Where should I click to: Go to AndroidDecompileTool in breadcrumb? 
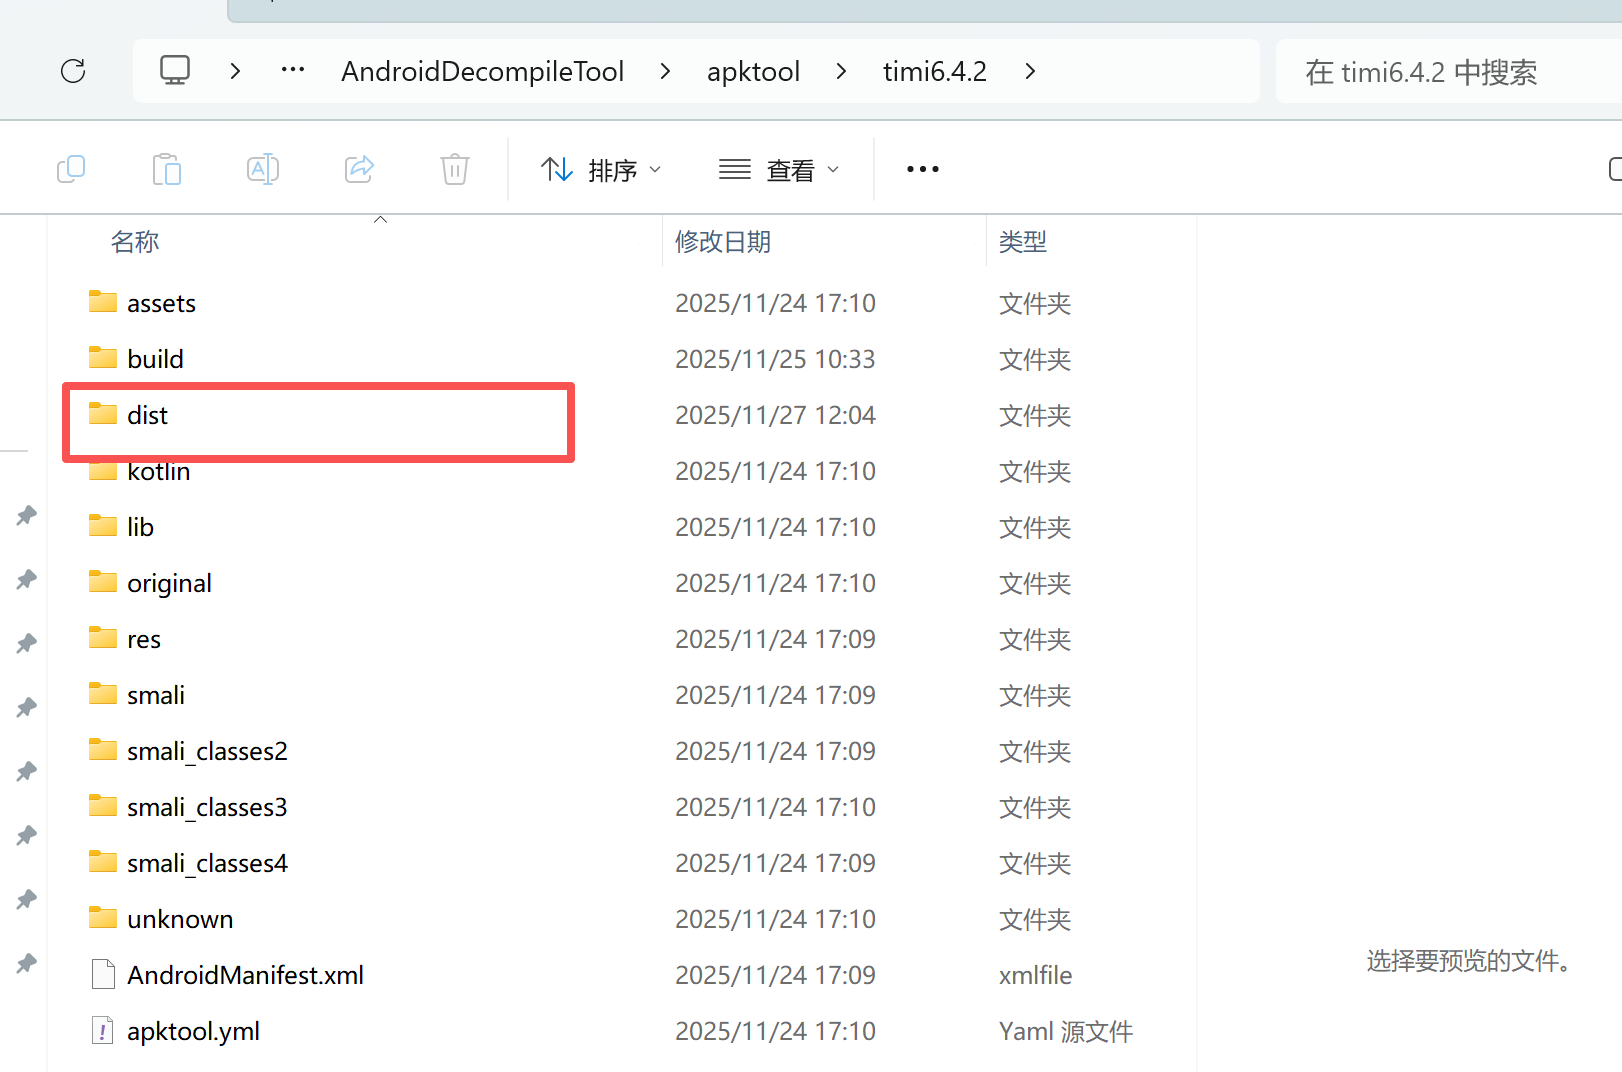tap(482, 72)
